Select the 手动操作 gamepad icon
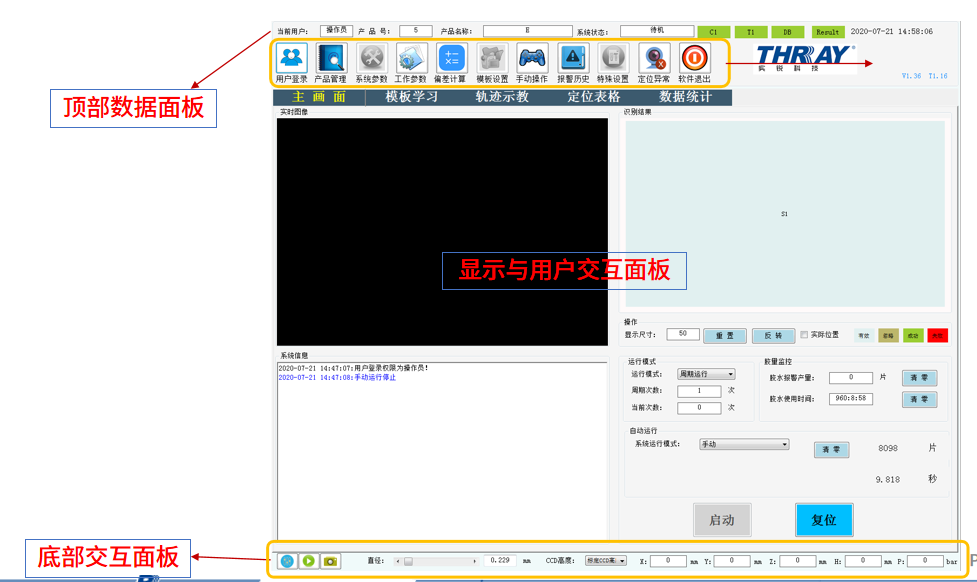This screenshot has width=977, height=582. tap(532, 58)
